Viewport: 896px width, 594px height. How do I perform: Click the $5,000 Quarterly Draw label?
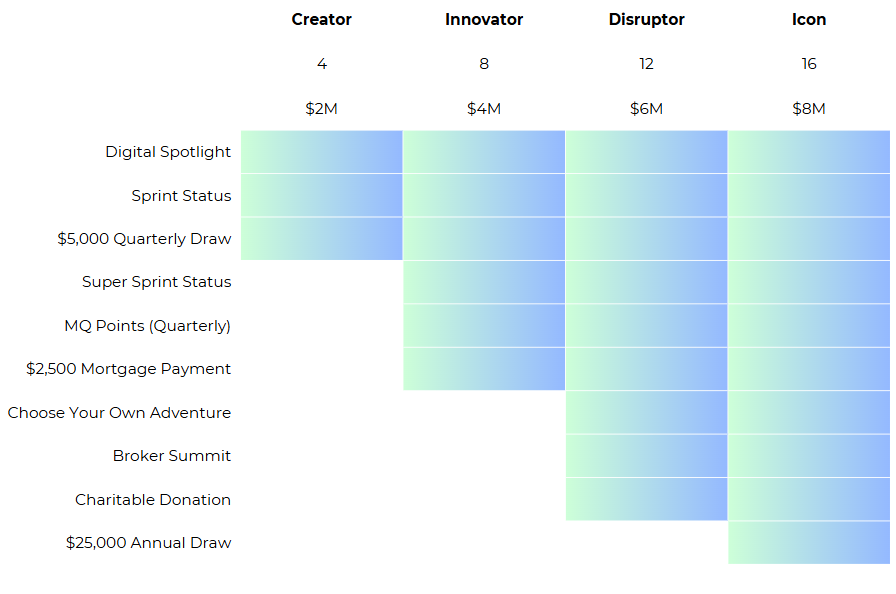pyautogui.click(x=144, y=239)
